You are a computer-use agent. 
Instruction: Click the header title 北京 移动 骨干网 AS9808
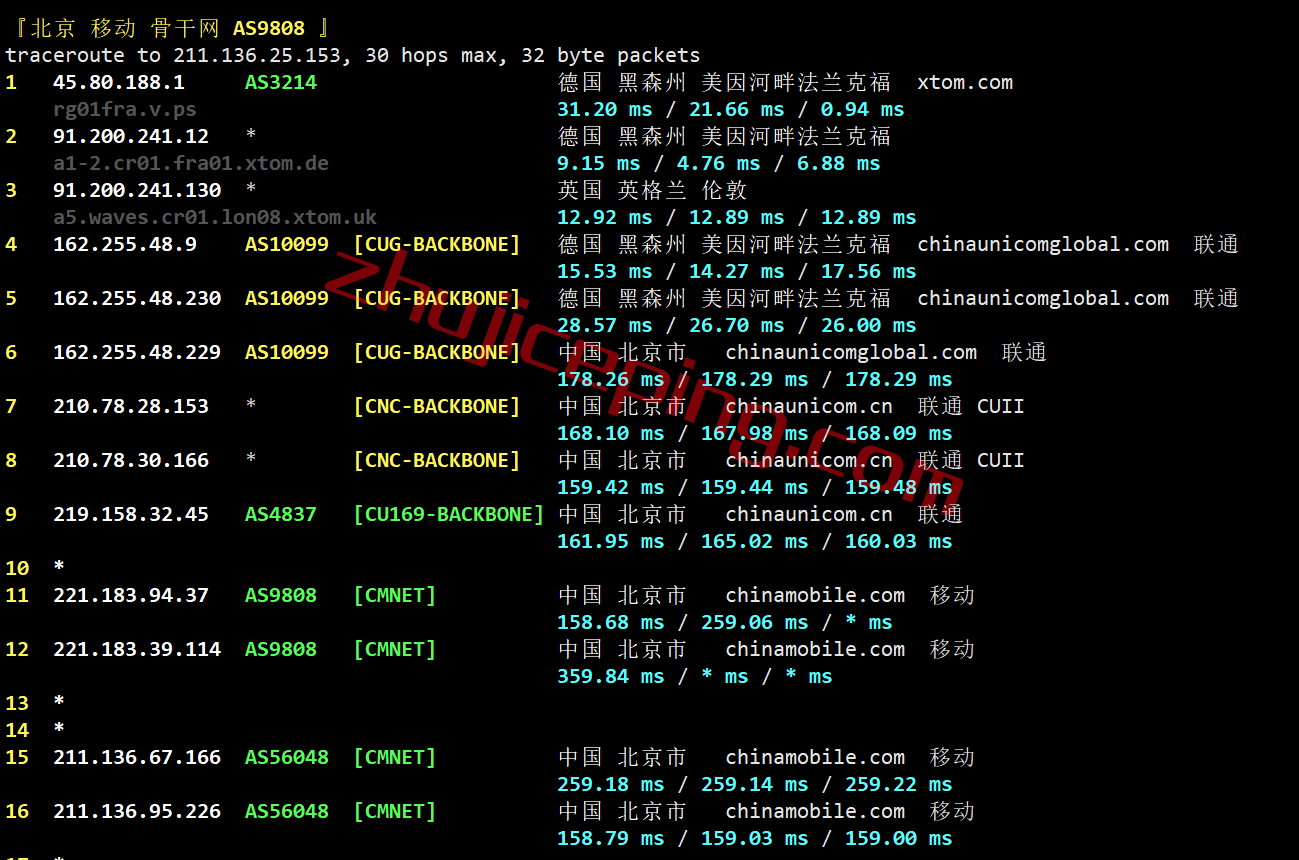169,28
